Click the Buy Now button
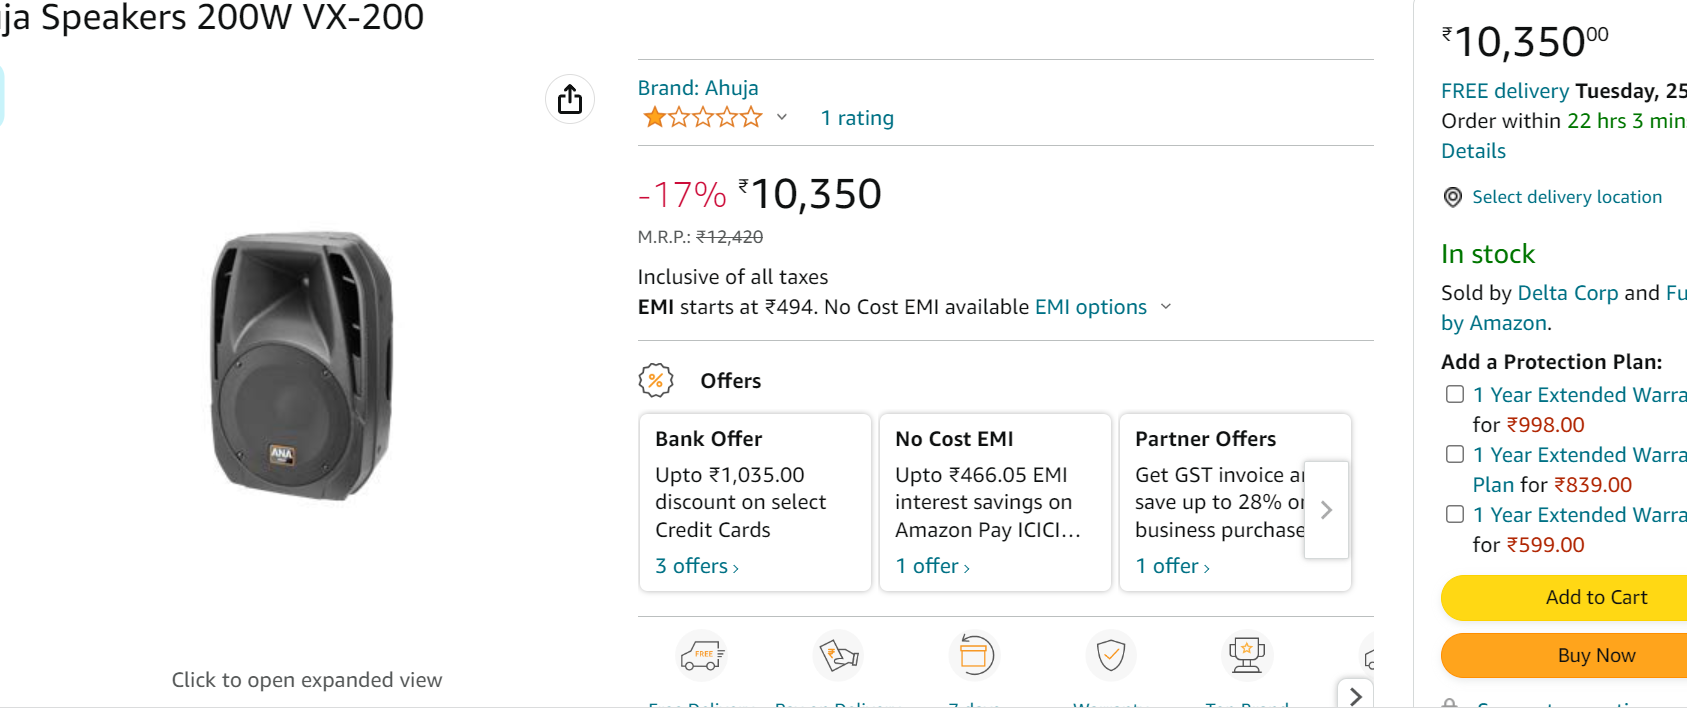The height and width of the screenshot is (716, 1687). point(1595,655)
